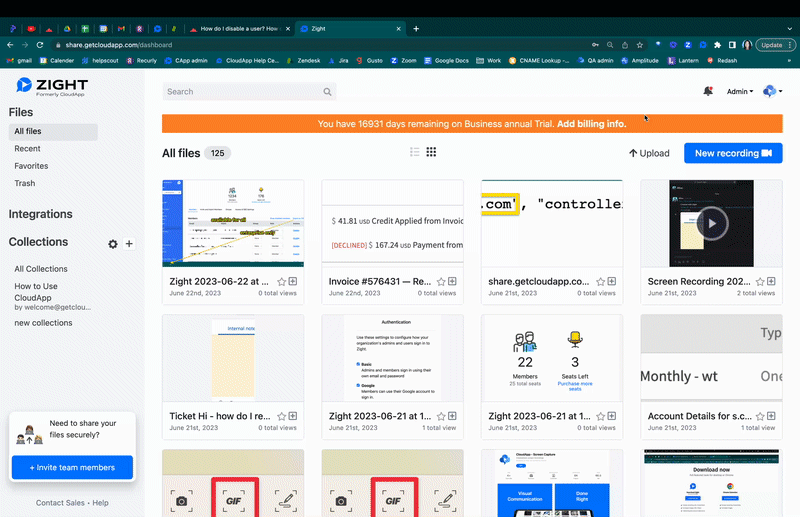Add share.getcloudapp.co... file to collection

point(612,281)
